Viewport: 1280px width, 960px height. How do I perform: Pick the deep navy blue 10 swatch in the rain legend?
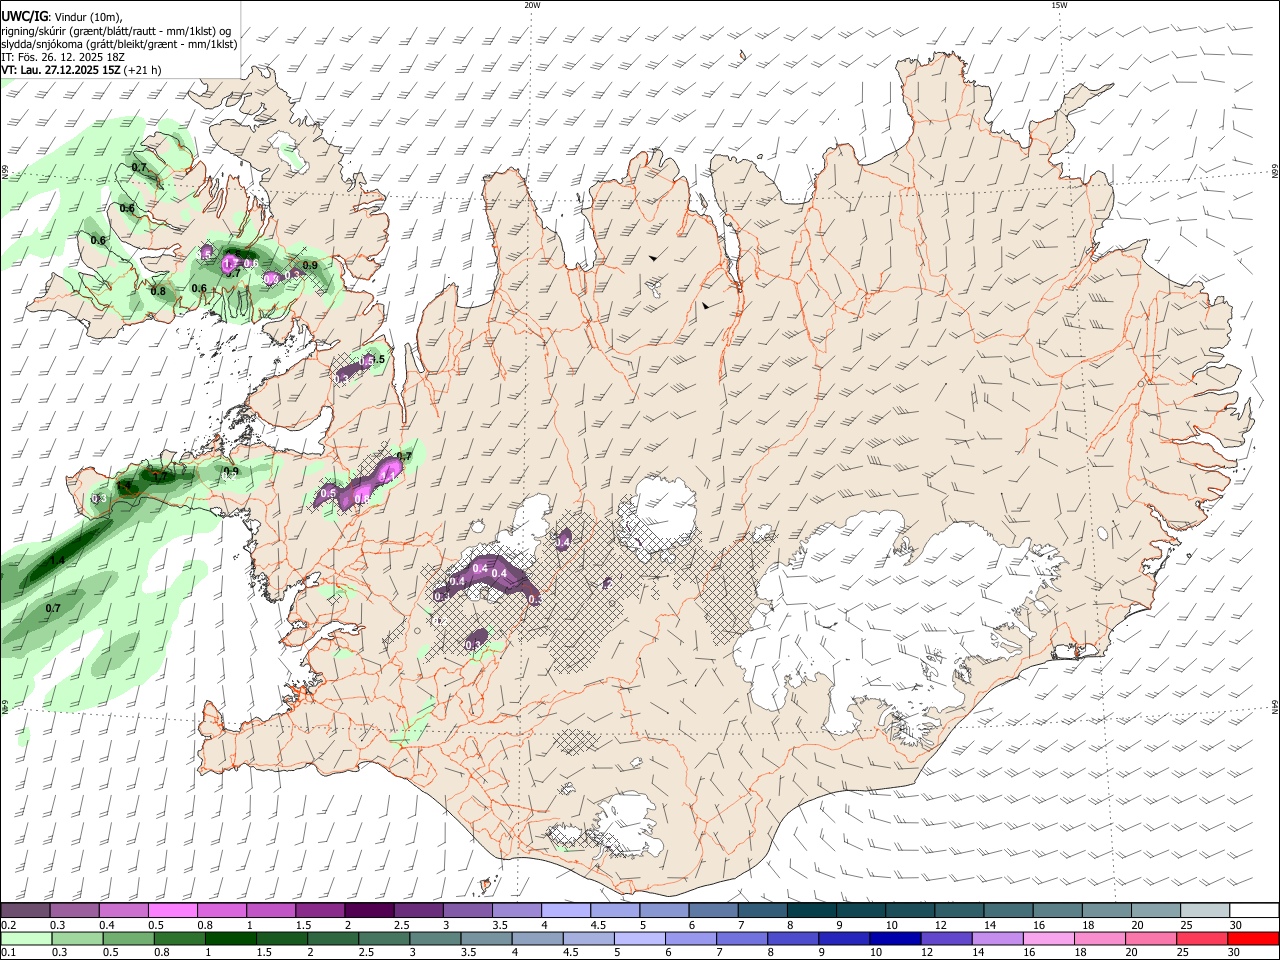(894, 938)
